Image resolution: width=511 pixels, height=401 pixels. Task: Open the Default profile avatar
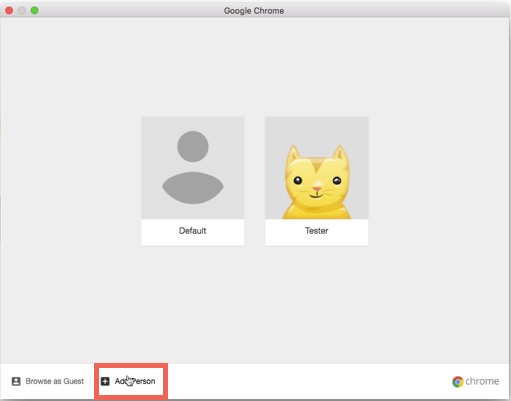pyautogui.click(x=193, y=168)
